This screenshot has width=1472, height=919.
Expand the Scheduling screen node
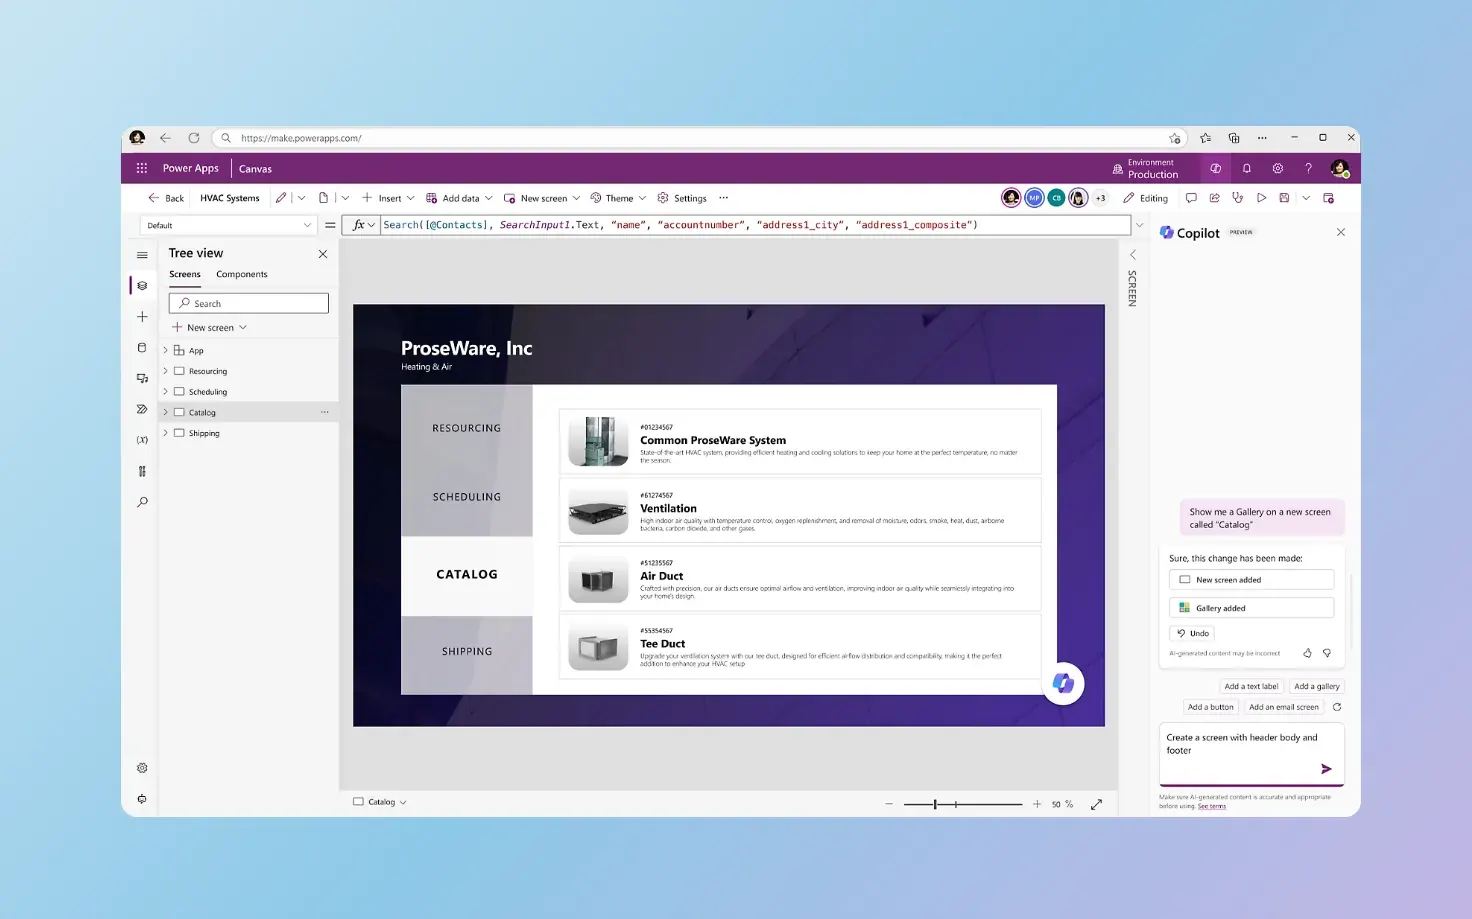[165, 391]
